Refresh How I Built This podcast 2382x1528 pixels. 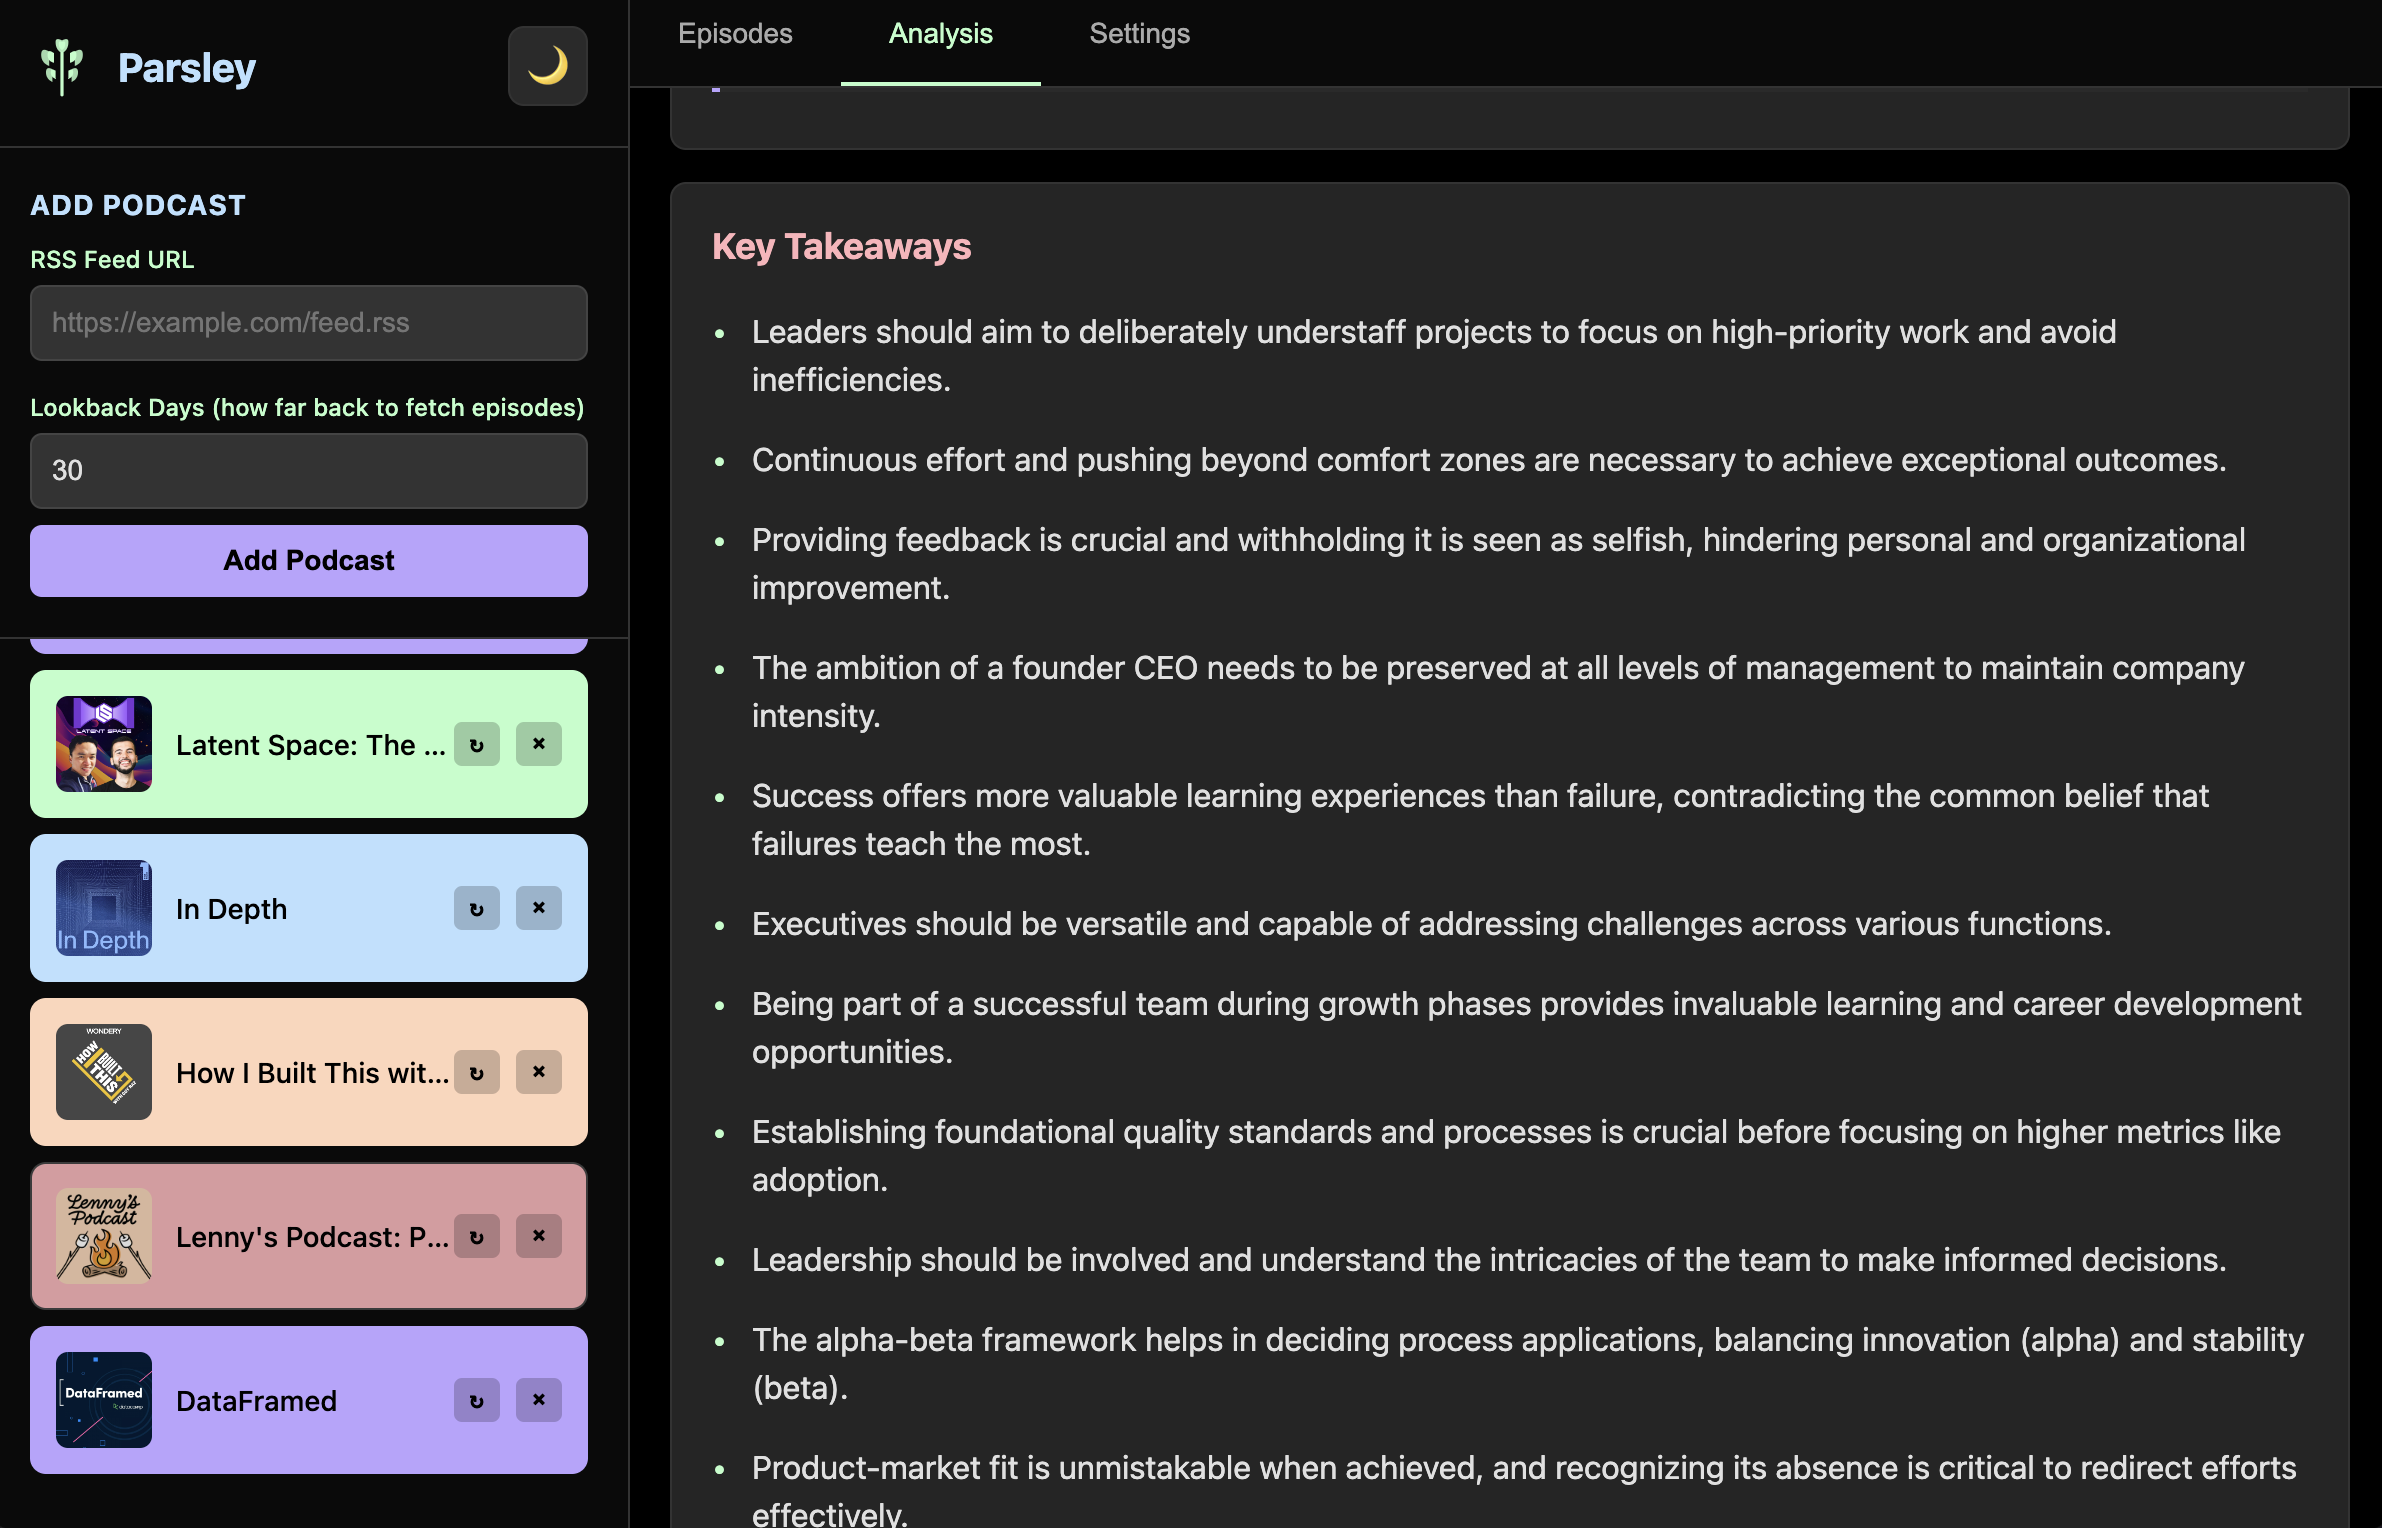click(x=477, y=1073)
